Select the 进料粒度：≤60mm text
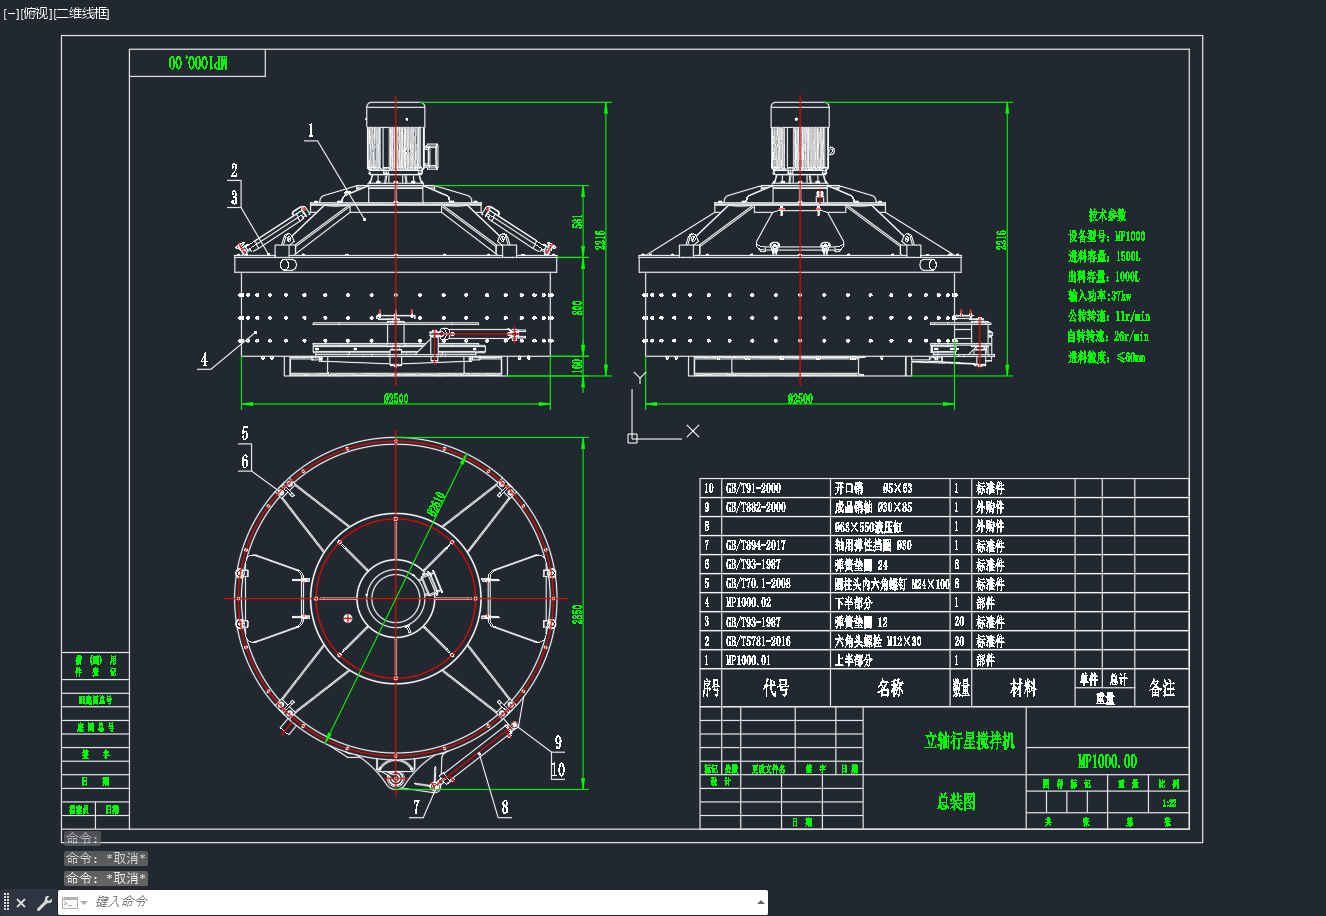Image resolution: width=1326 pixels, height=916 pixels. tap(1106, 356)
